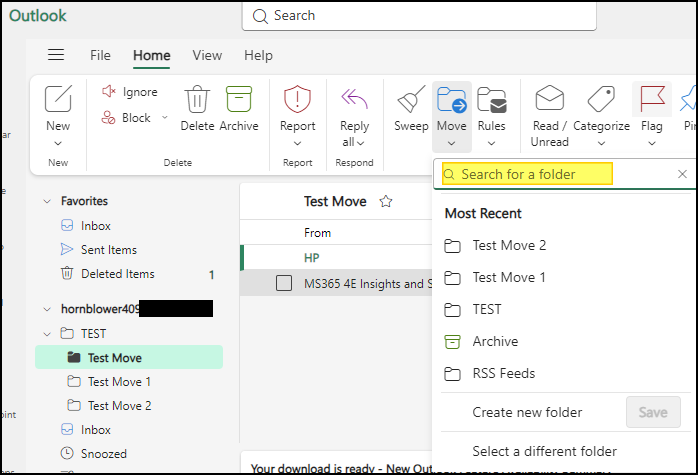Clear the folder search with X icon
This screenshot has width=698, height=475.
point(682,174)
